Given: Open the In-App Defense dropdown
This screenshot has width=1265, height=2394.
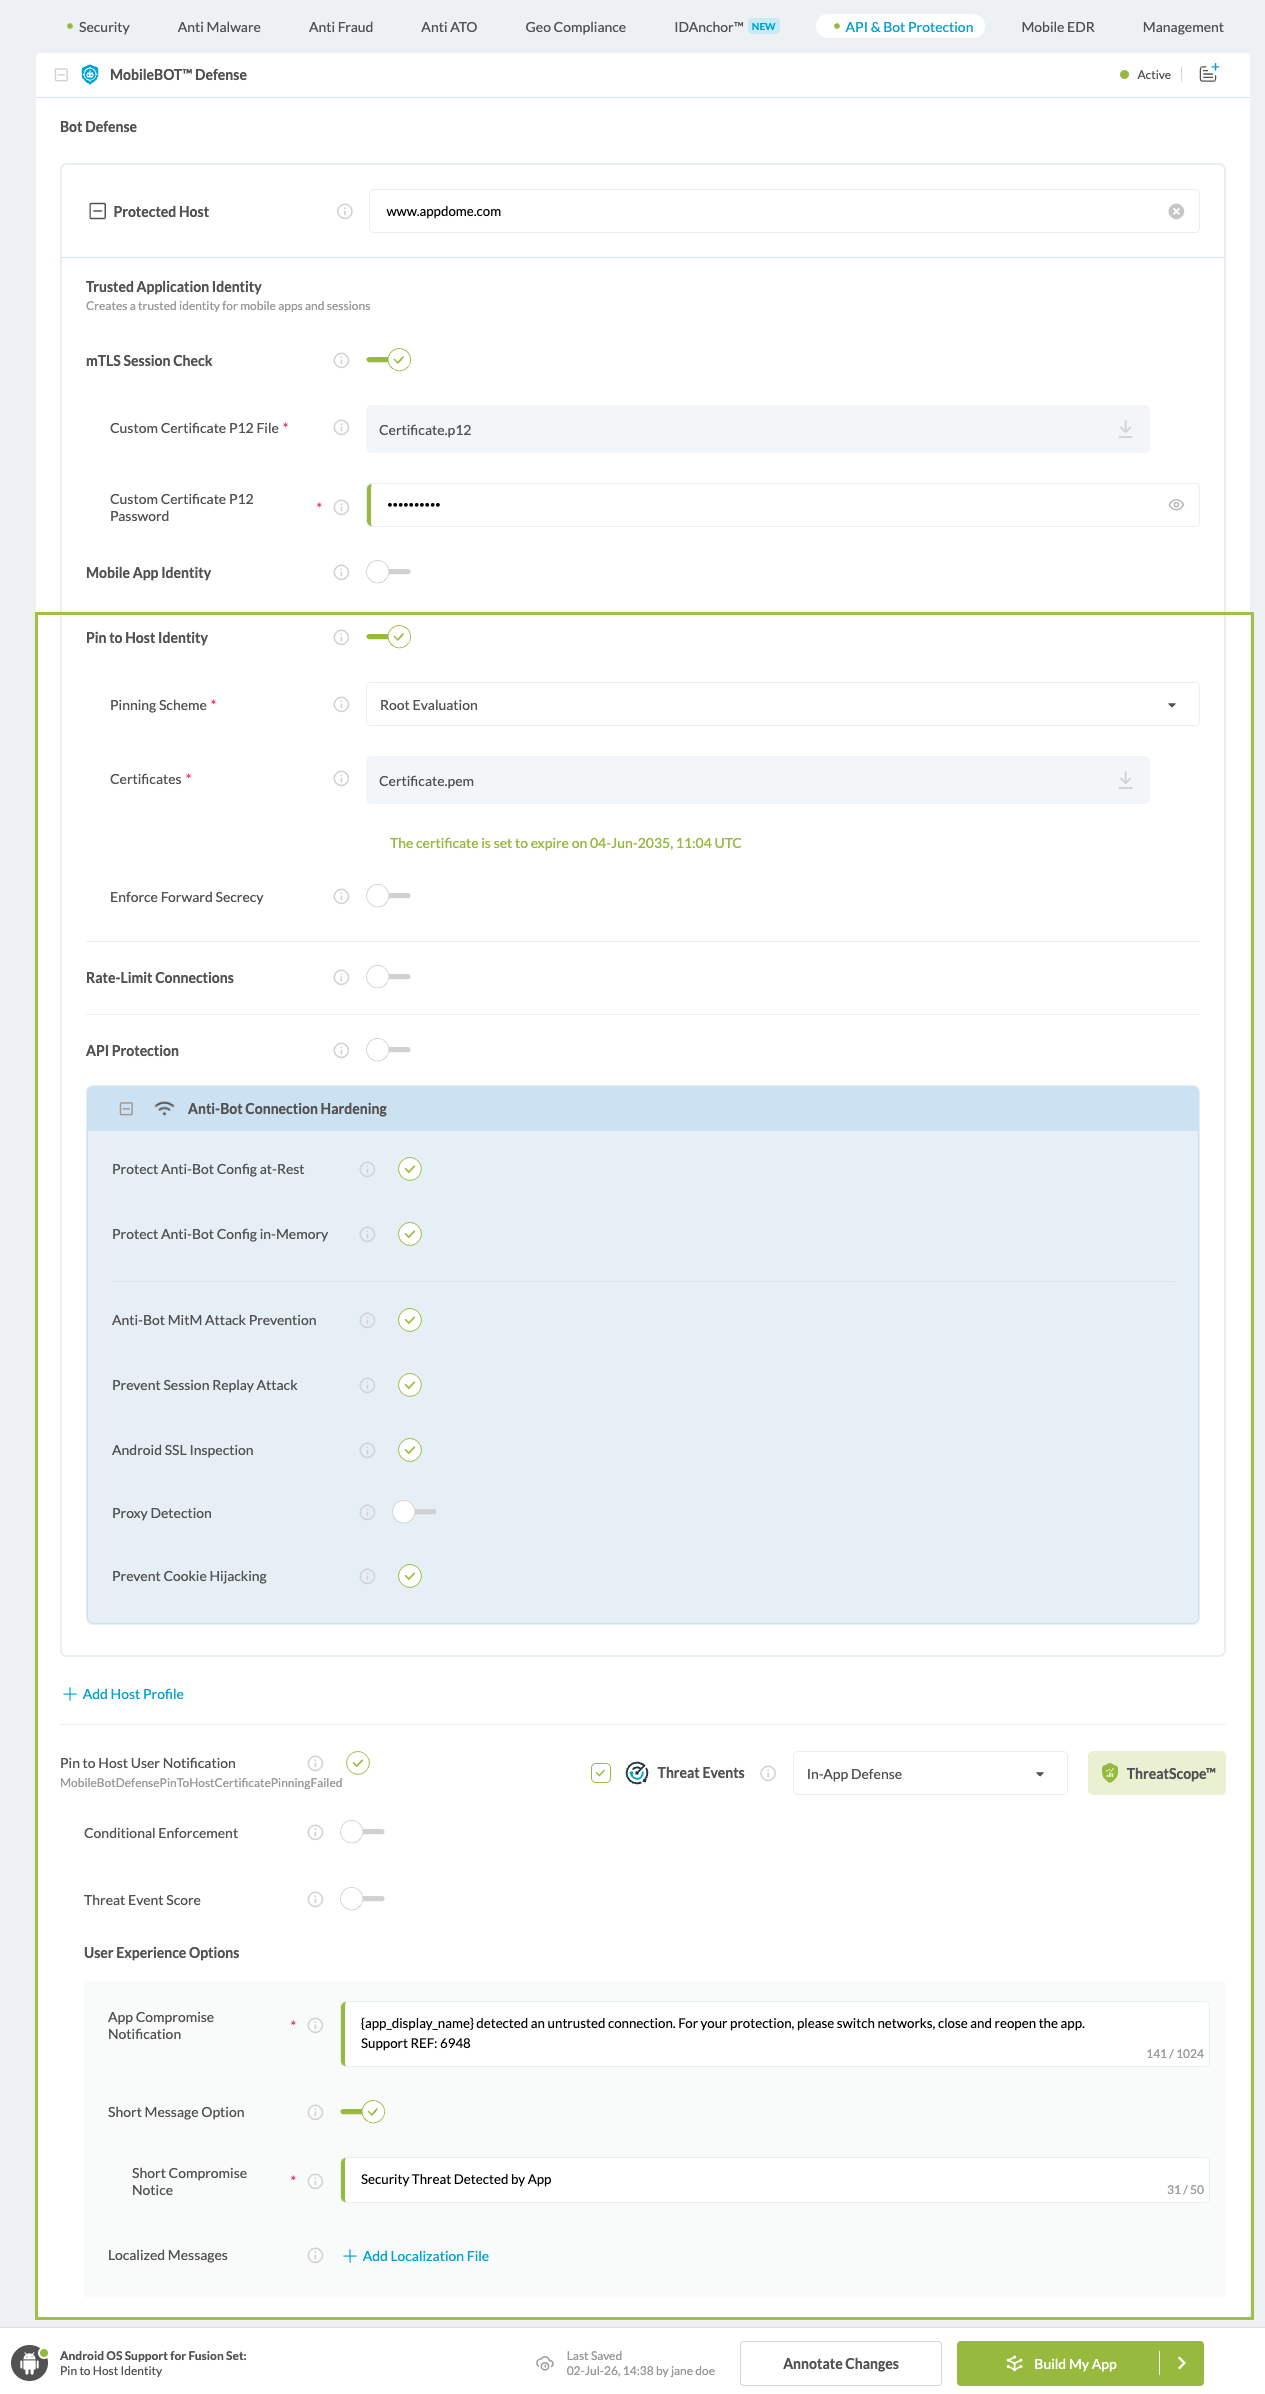Looking at the screenshot, I should click(x=930, y=1773).
